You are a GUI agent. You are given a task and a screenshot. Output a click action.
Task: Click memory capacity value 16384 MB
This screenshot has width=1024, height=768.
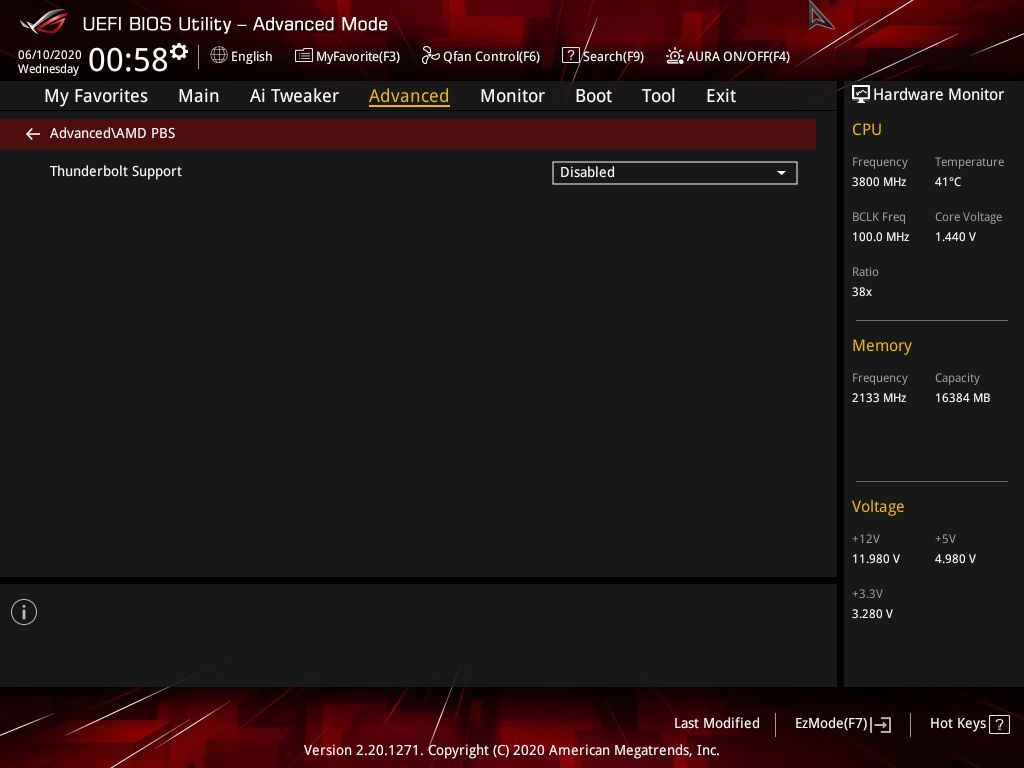coord(963,398)
